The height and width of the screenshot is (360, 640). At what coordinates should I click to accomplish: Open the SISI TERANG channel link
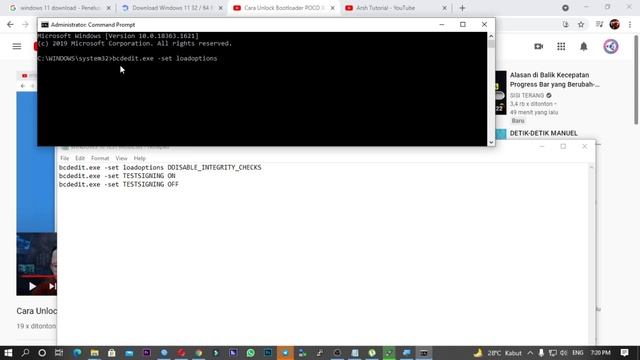pos(527,96)
